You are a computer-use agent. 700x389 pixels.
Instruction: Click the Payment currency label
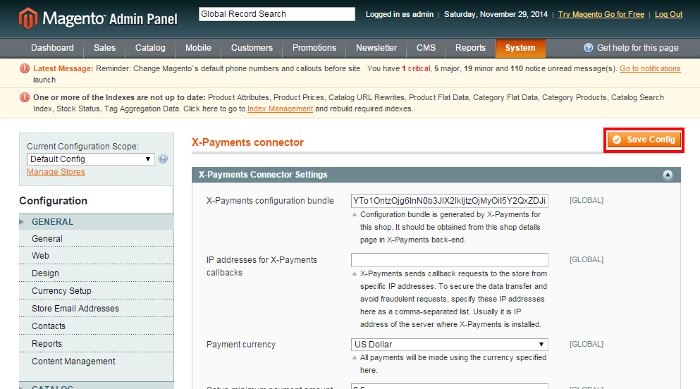[241, 344]
